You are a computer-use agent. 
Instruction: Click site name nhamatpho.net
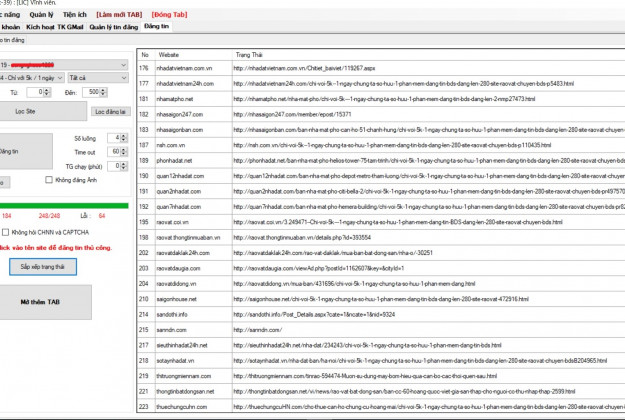(175, 99)
